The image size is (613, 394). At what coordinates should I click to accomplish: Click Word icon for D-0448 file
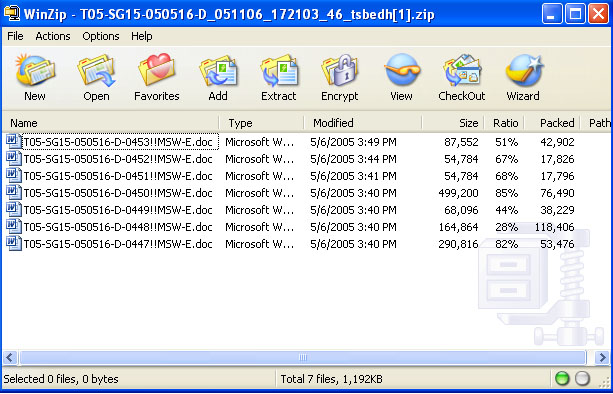point(14,226)
